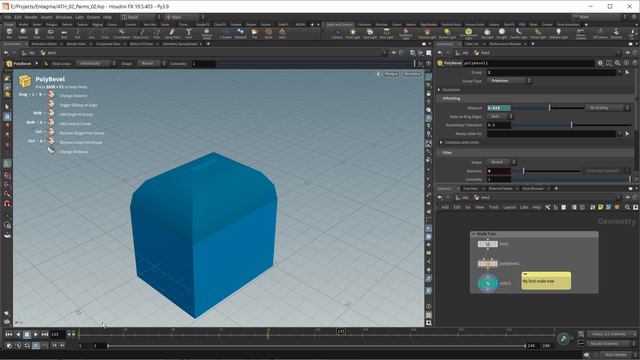640x360 pixels.
Task: Switch to the Material Palette tab
Action: 500,189
